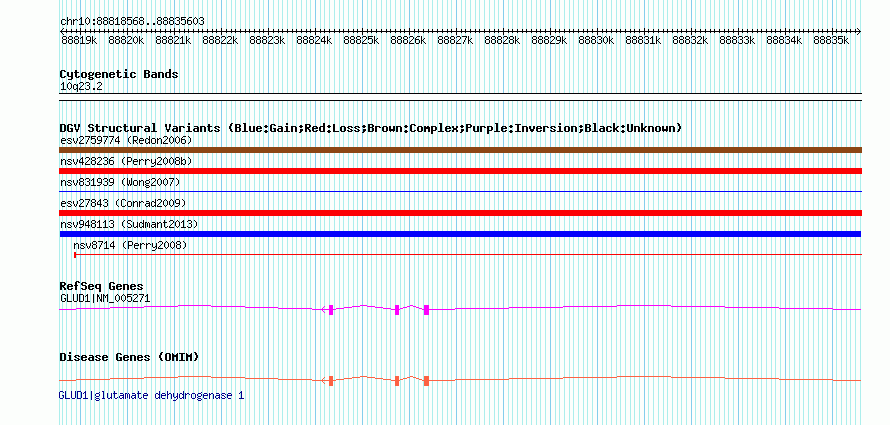Click the DGV Structural Variants track title

[x=371, y=128]
